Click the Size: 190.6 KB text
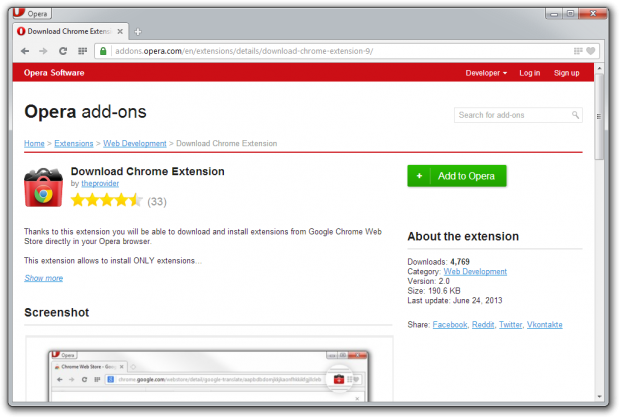This screenshot has height=418, width=620. (434, 291)
